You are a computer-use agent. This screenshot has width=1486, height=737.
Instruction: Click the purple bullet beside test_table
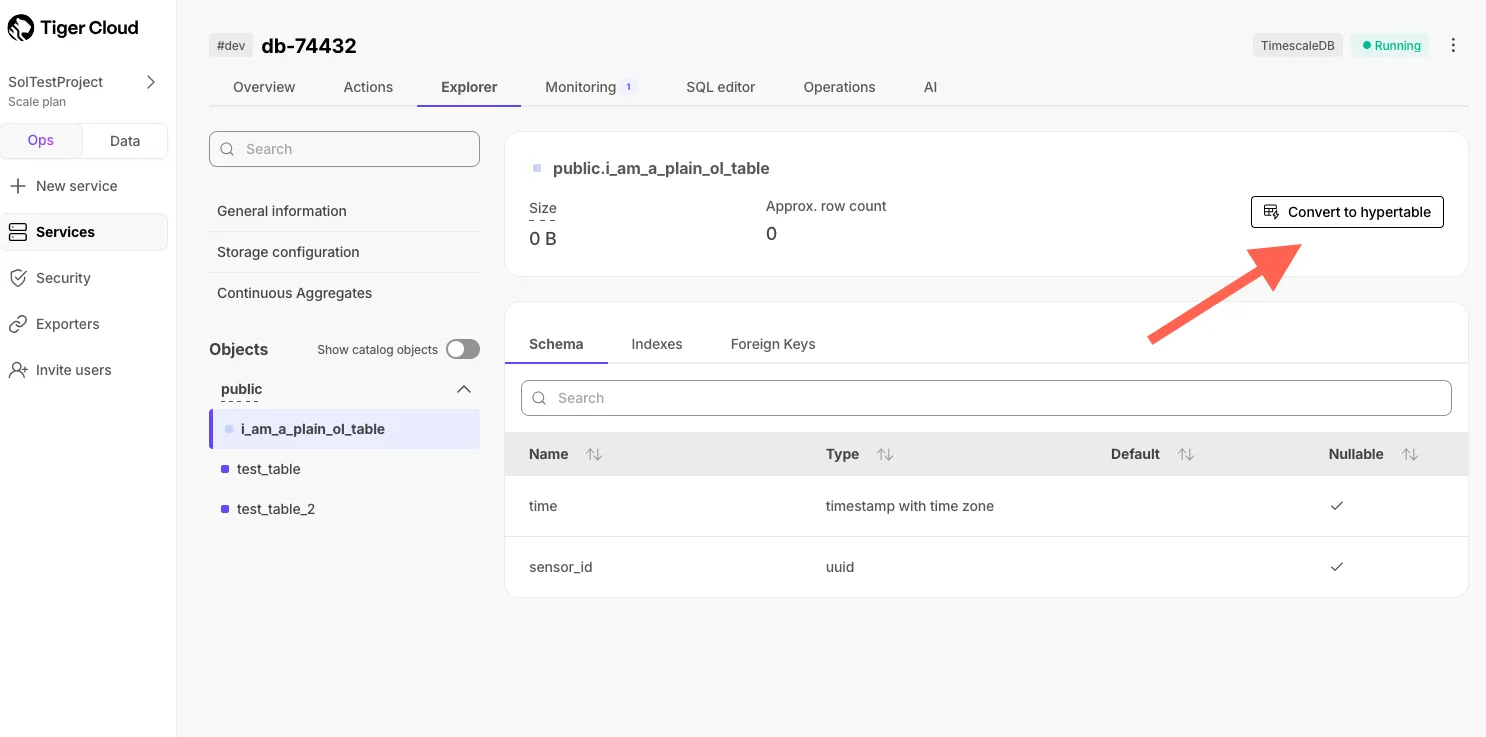[225, 469]
